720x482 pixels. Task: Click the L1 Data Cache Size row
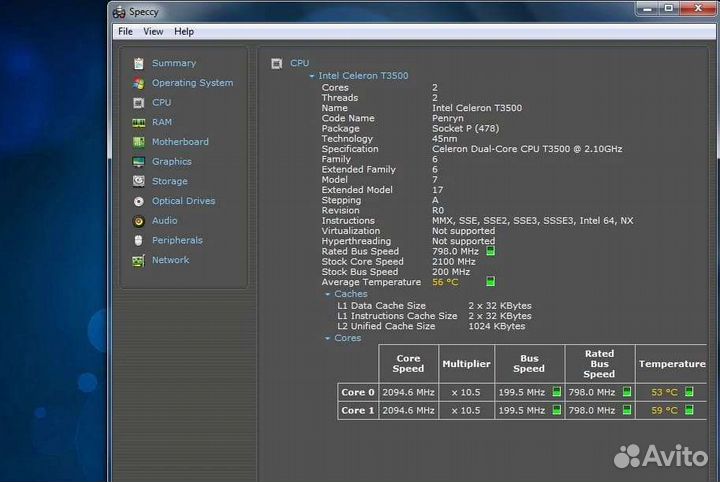[434, 306]
